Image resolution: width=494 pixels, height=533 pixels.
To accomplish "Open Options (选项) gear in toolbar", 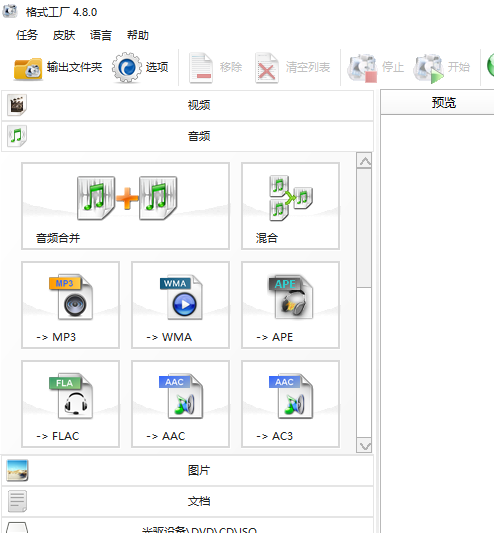I will point(140,68).
